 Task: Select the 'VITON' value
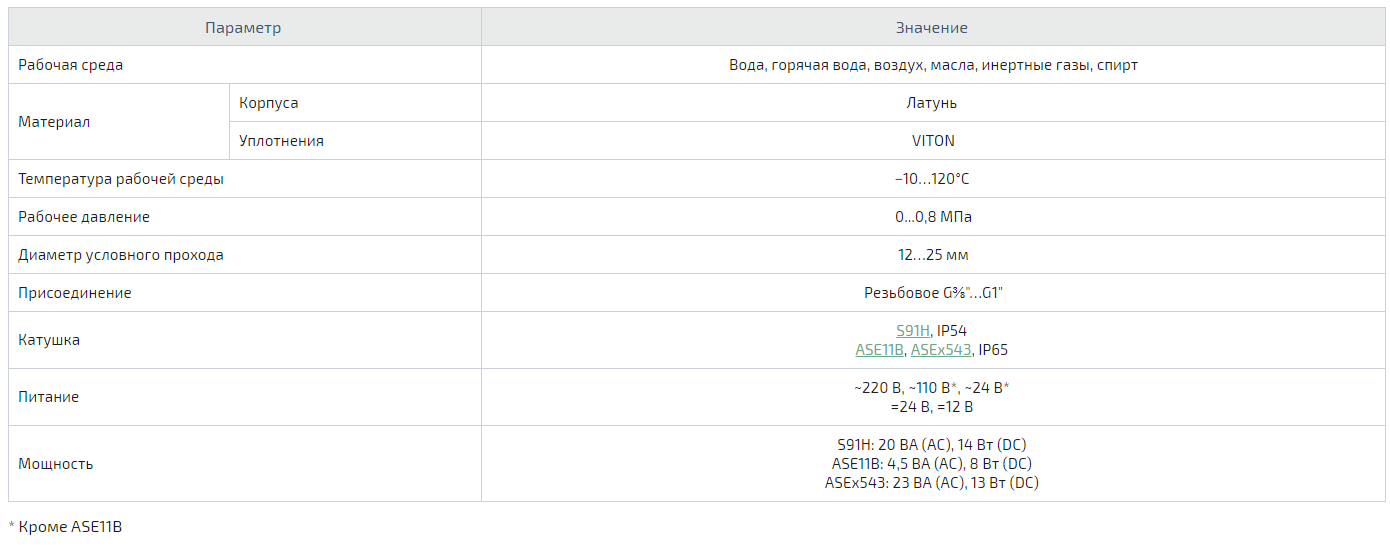tap(932, 141)
